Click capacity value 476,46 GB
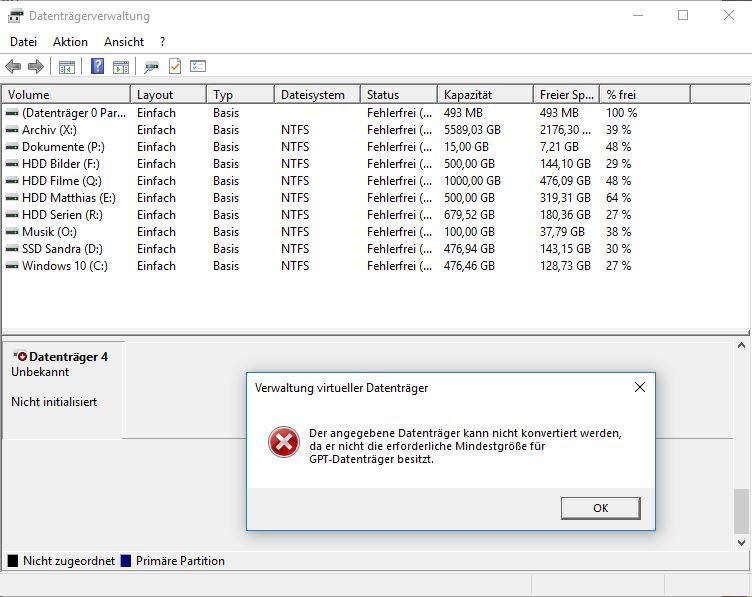752x597 pixels. point(469,266)
